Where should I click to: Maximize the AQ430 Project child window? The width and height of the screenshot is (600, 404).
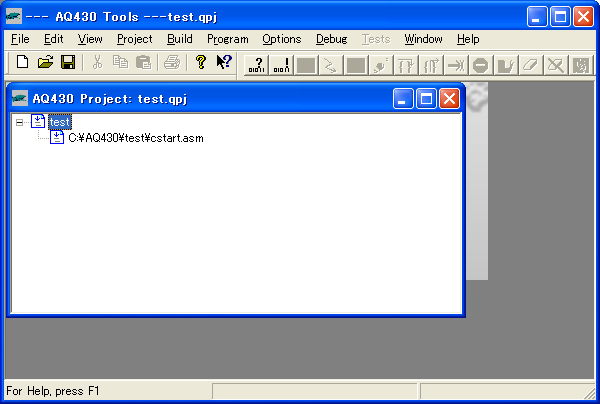coord(426,98)
